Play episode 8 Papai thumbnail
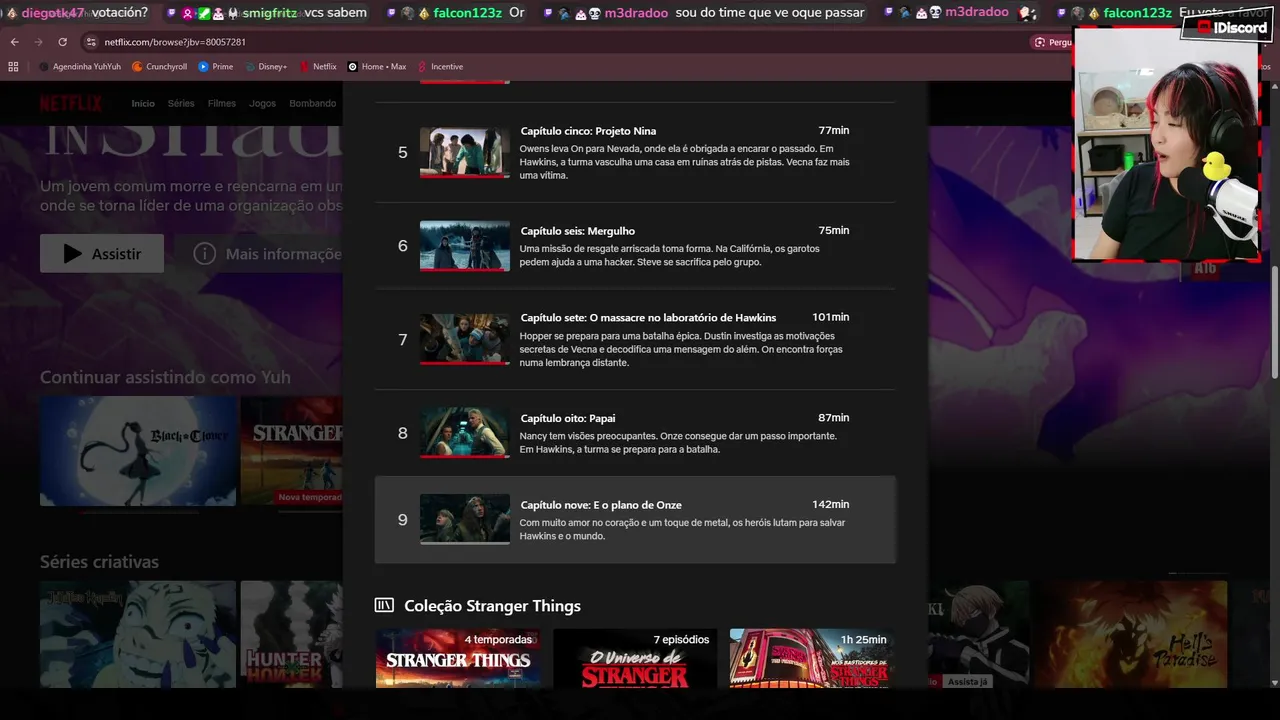 [x=465, y=432]
